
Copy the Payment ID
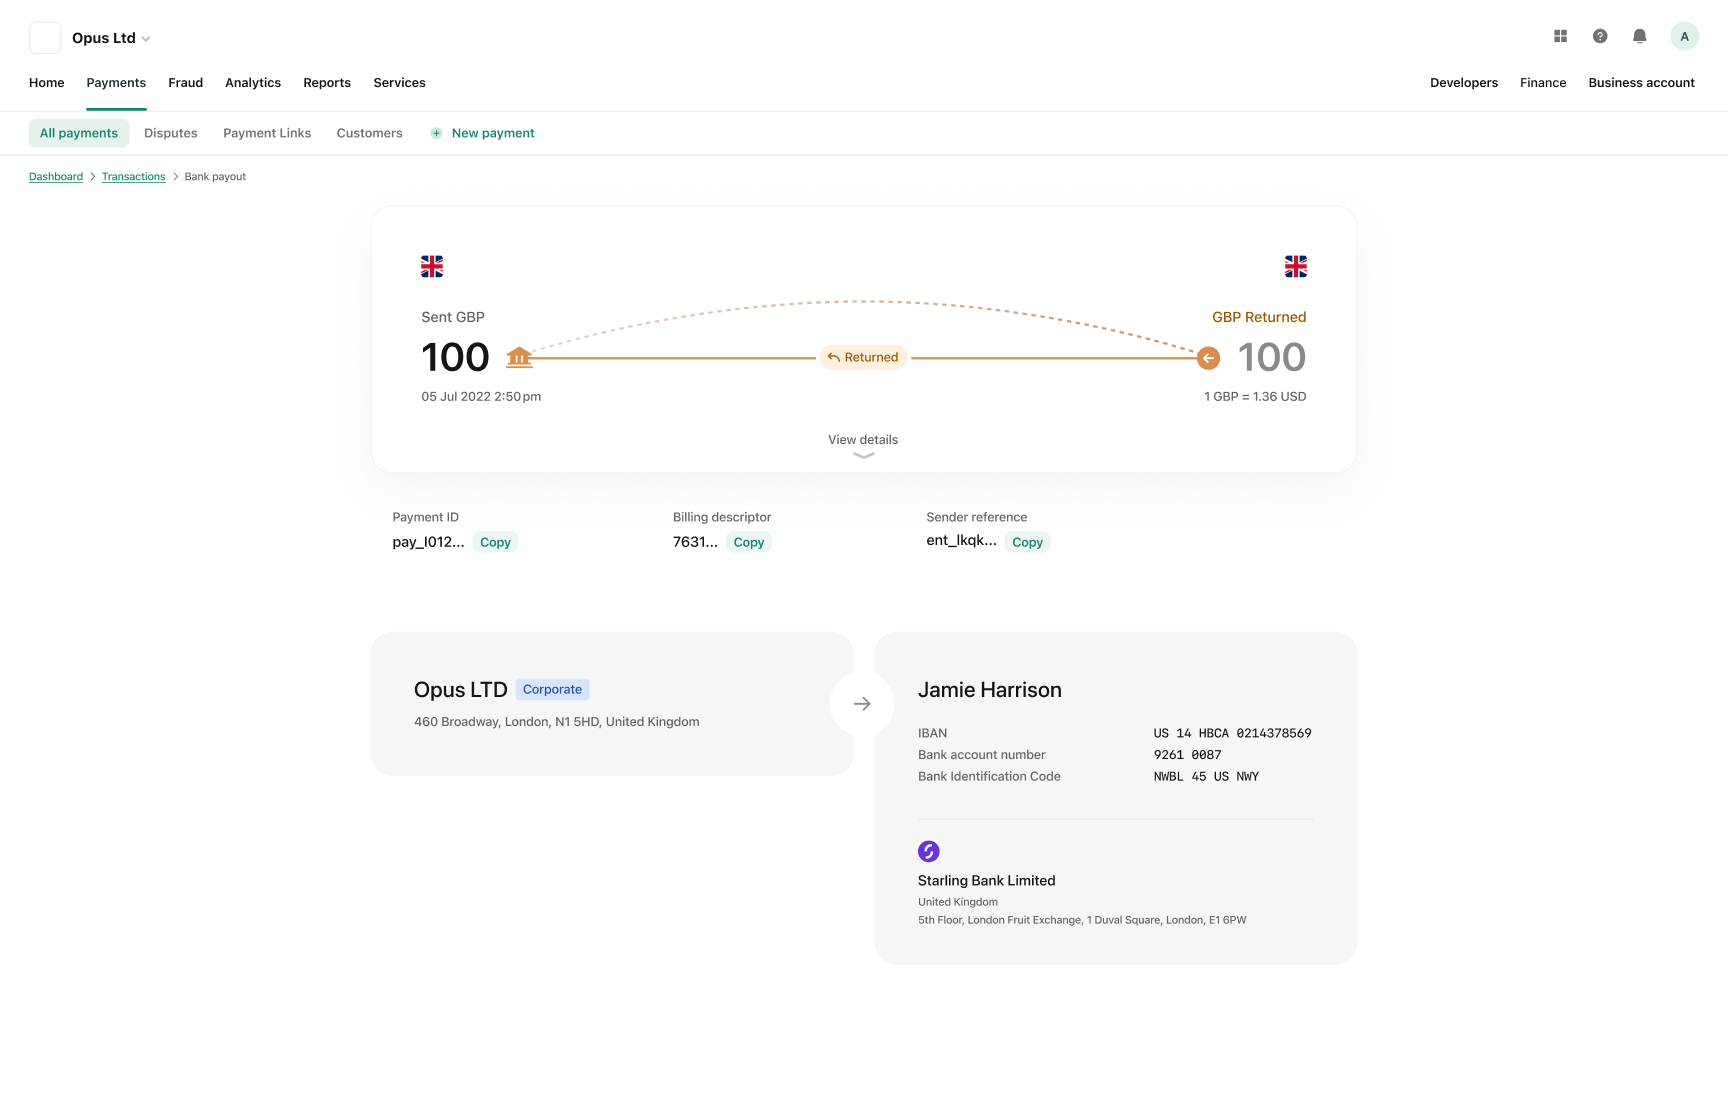tap(495, 542)
